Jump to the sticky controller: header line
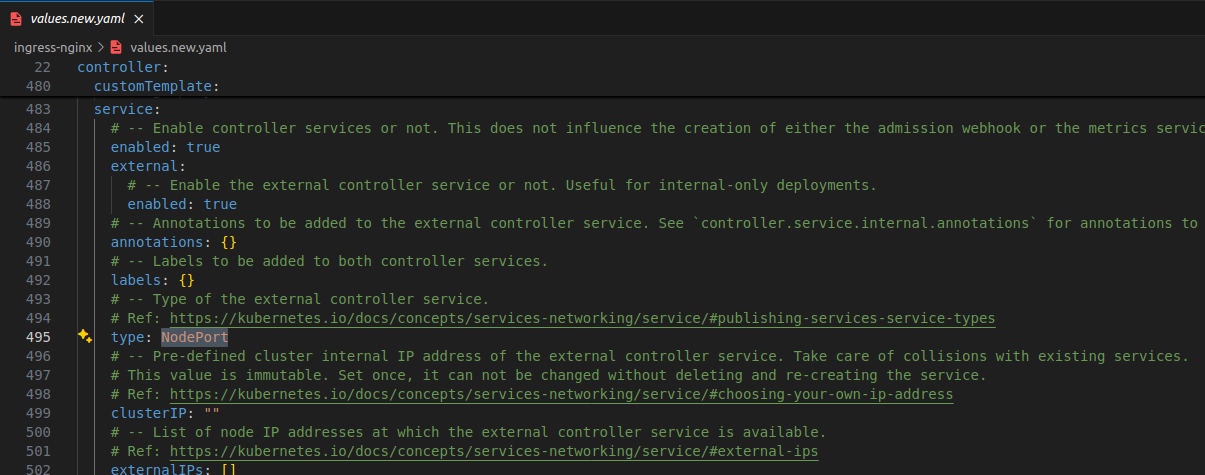The height and width of the screenshot is (475, 1205). (x=115, y=67)
